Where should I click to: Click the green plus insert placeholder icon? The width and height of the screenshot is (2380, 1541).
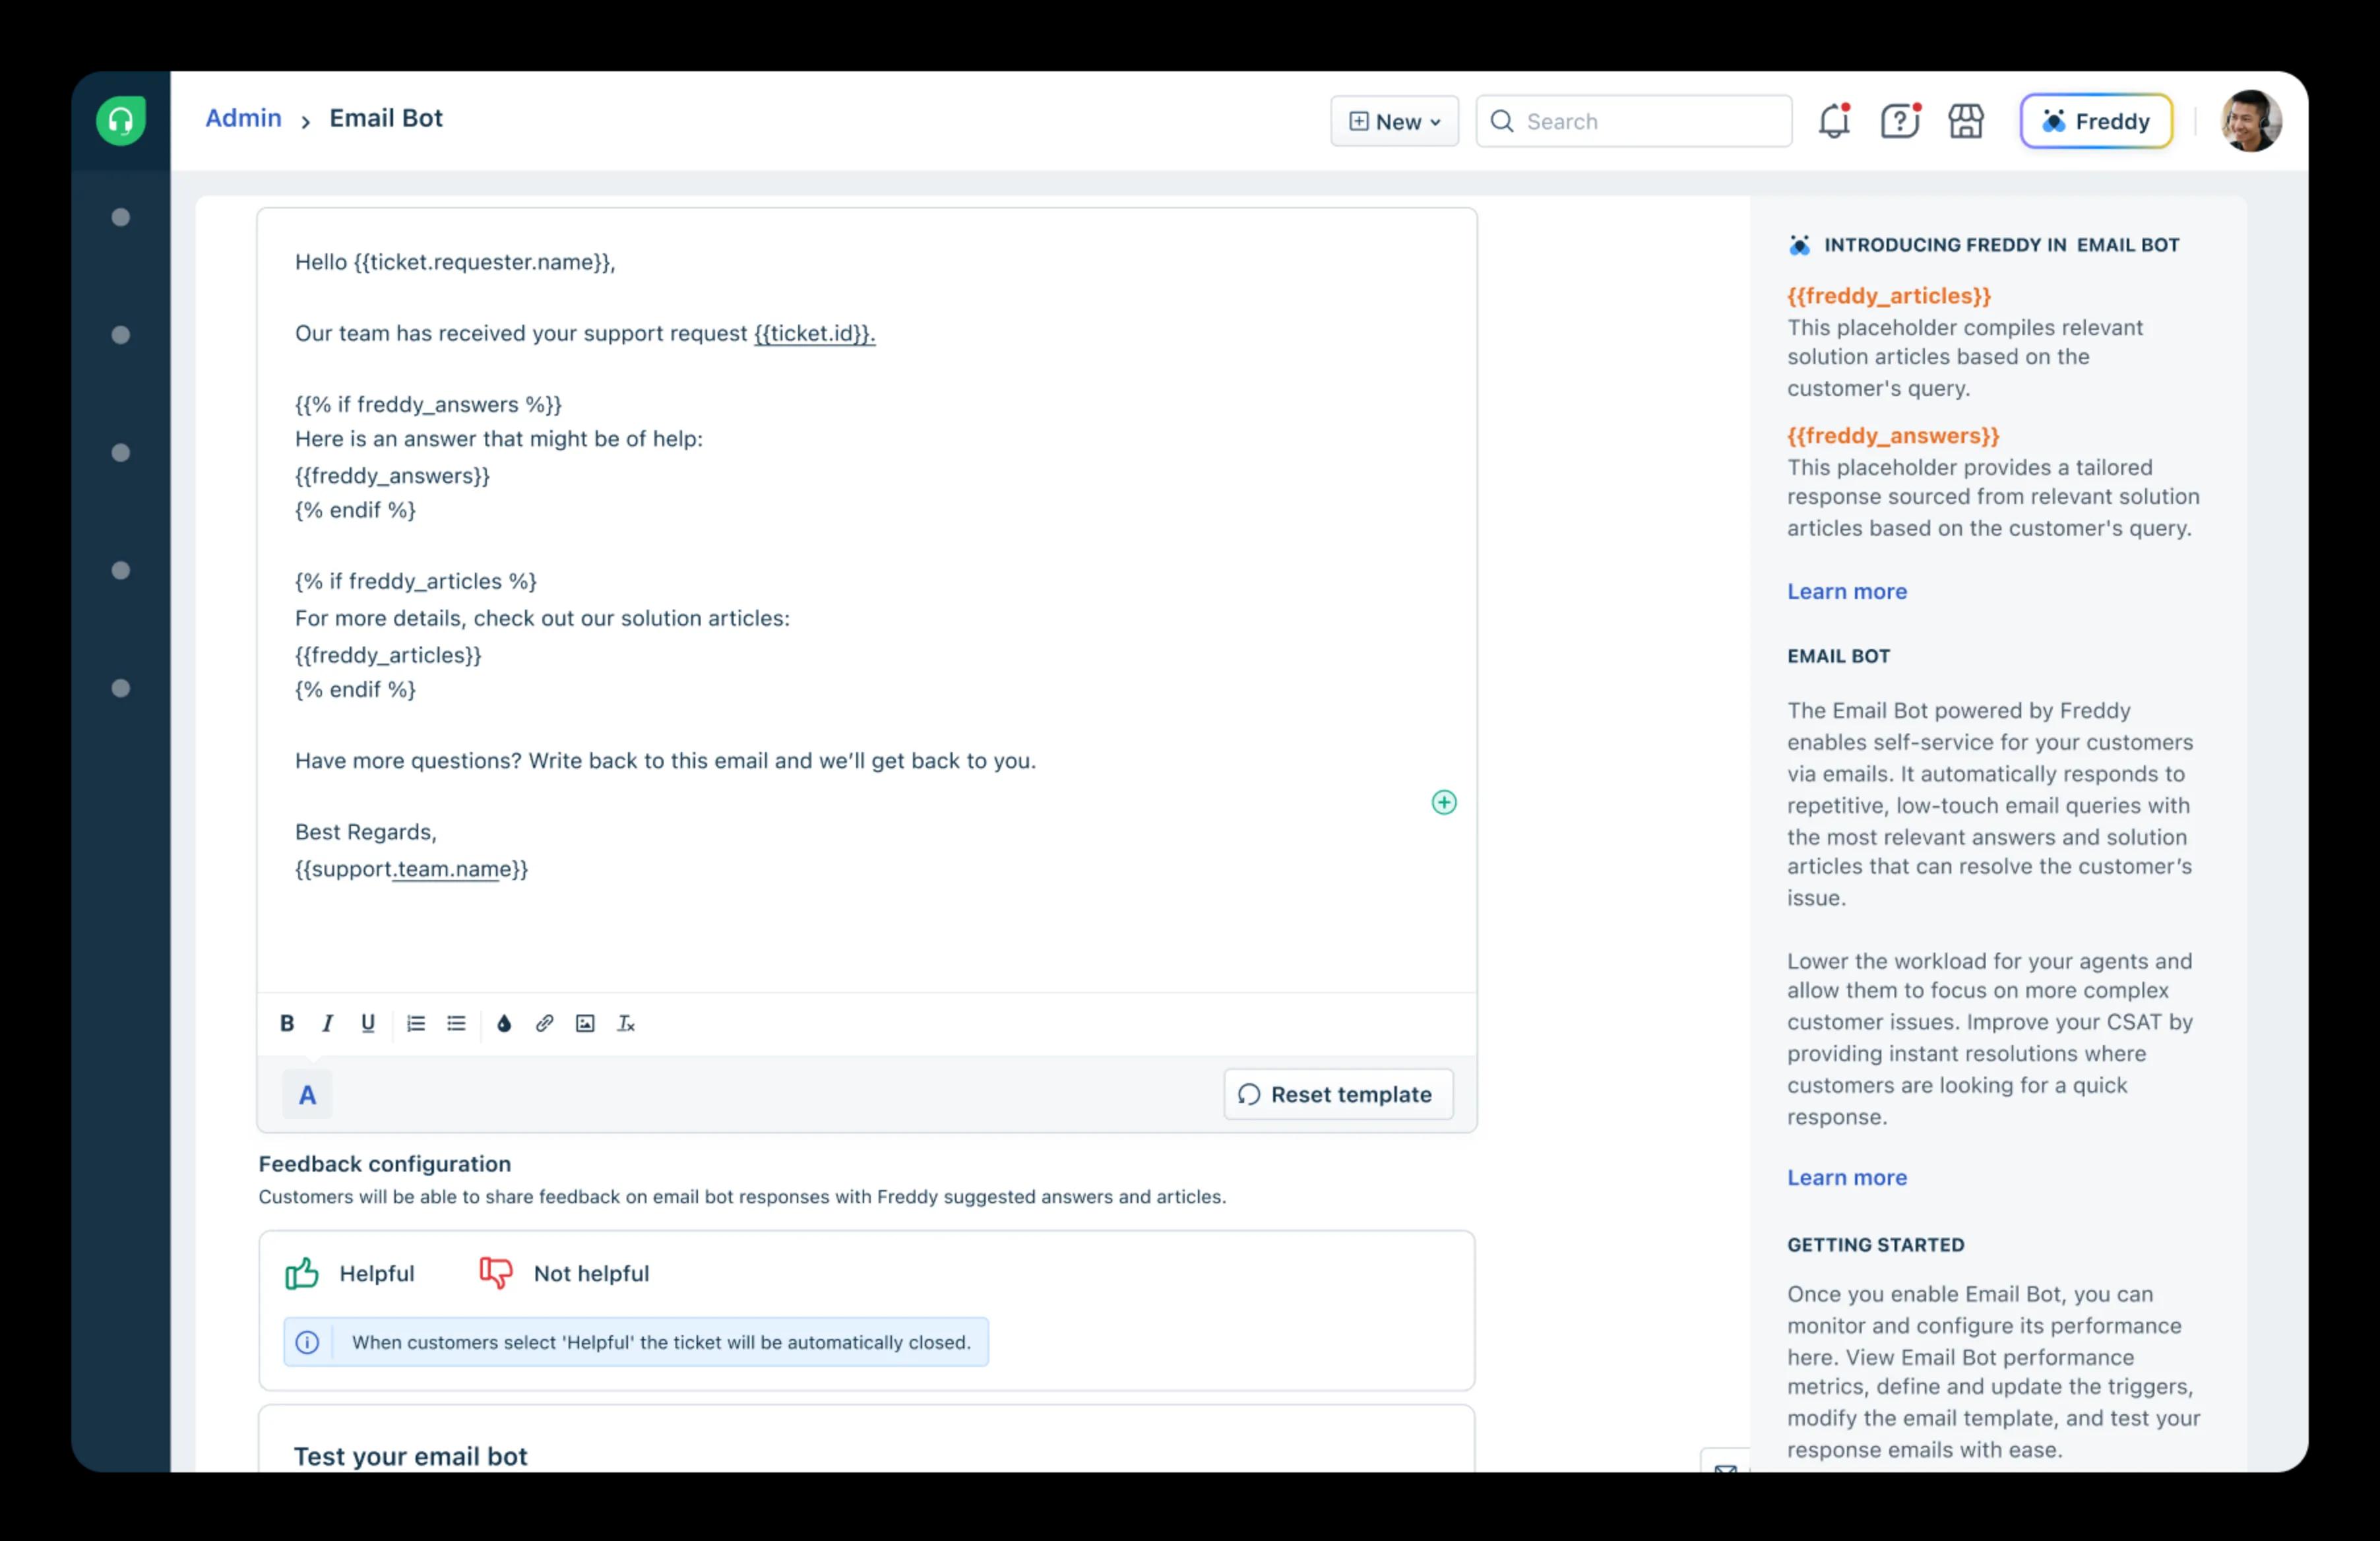click(1444, 802)
